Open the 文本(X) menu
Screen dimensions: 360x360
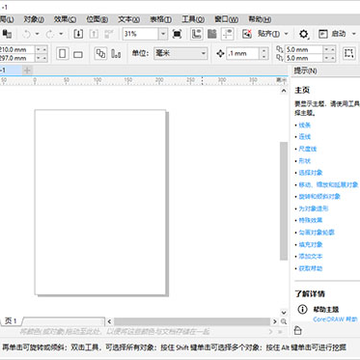[x=129, y=20]
